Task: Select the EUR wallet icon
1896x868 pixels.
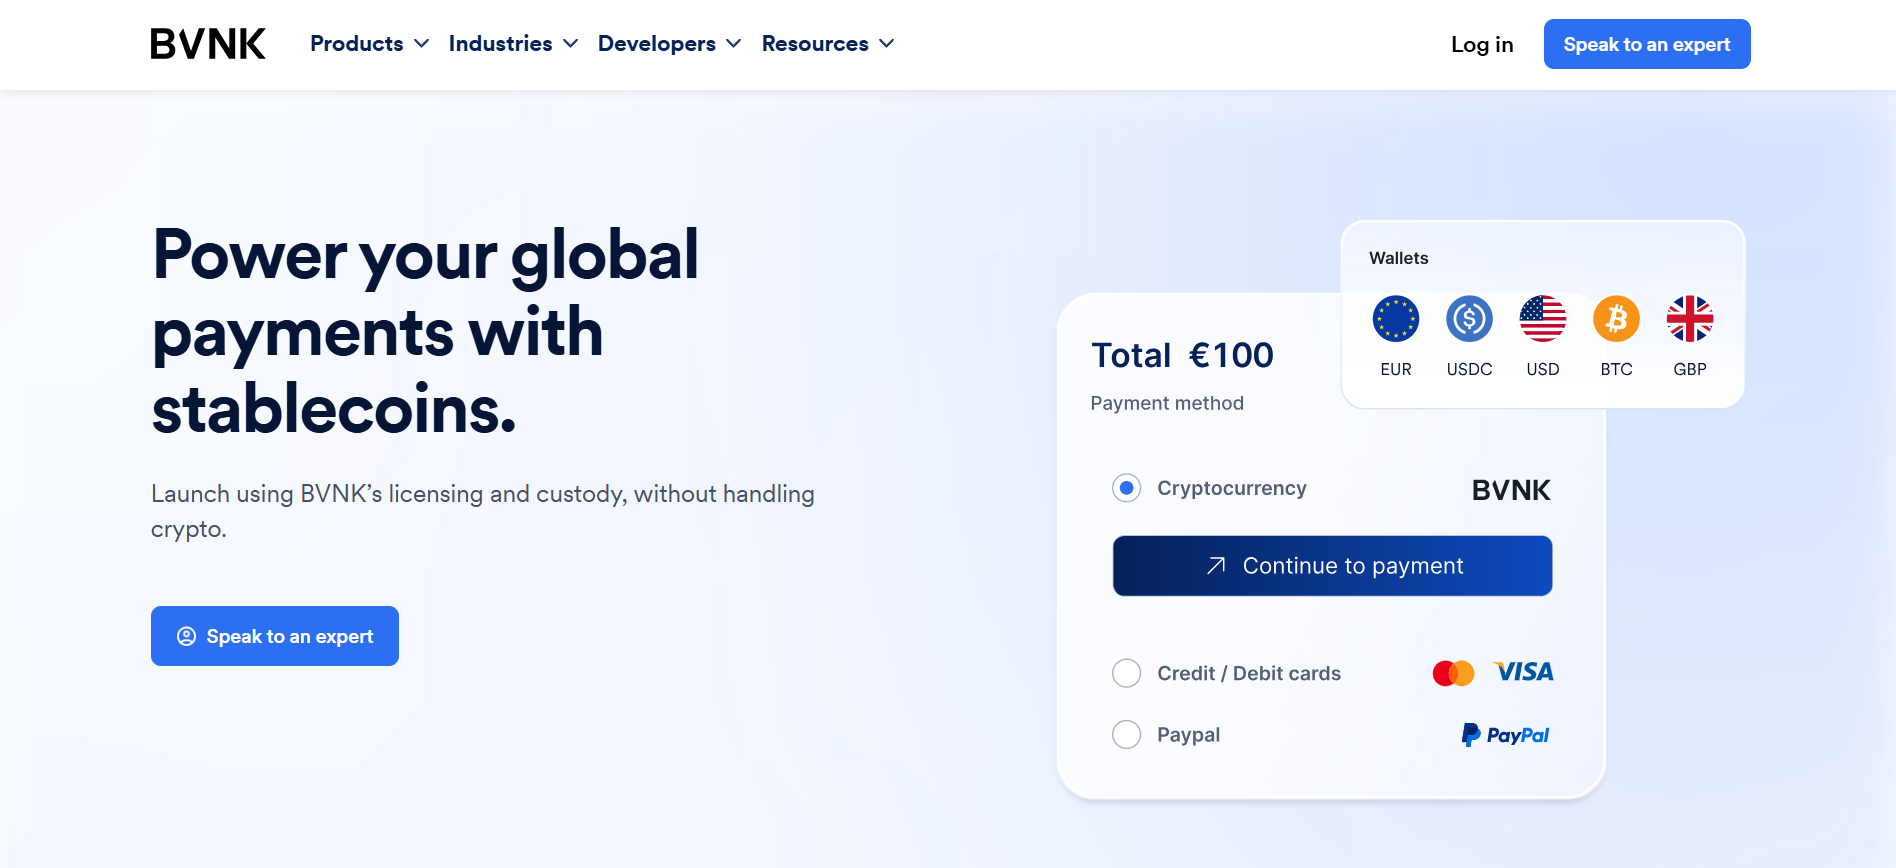Action: tap(1395, 318)
